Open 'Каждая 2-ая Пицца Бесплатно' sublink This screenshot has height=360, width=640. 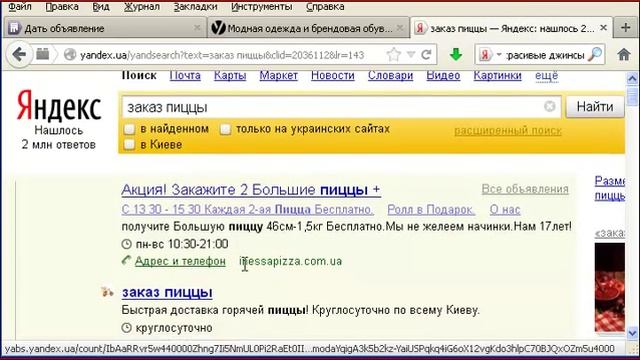pos(247,210)
